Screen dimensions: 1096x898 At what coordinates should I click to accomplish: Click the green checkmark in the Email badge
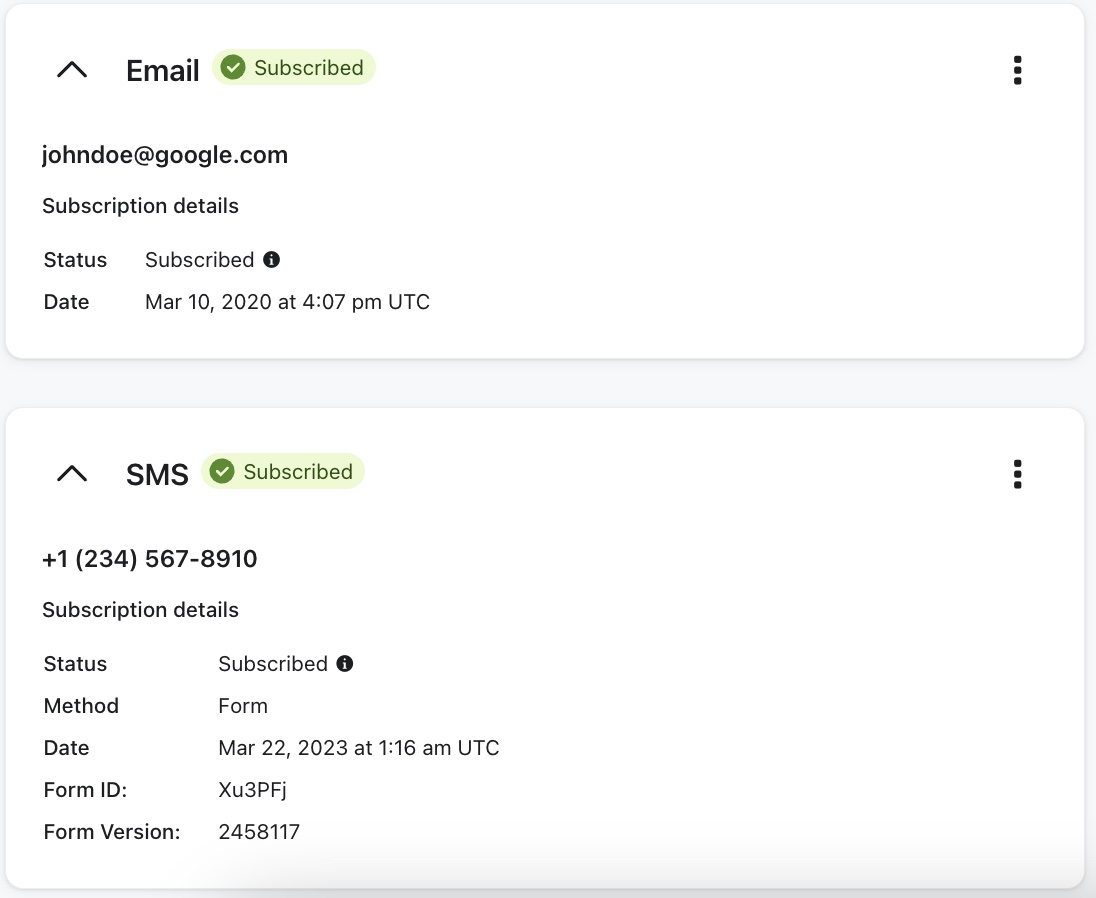232,67
